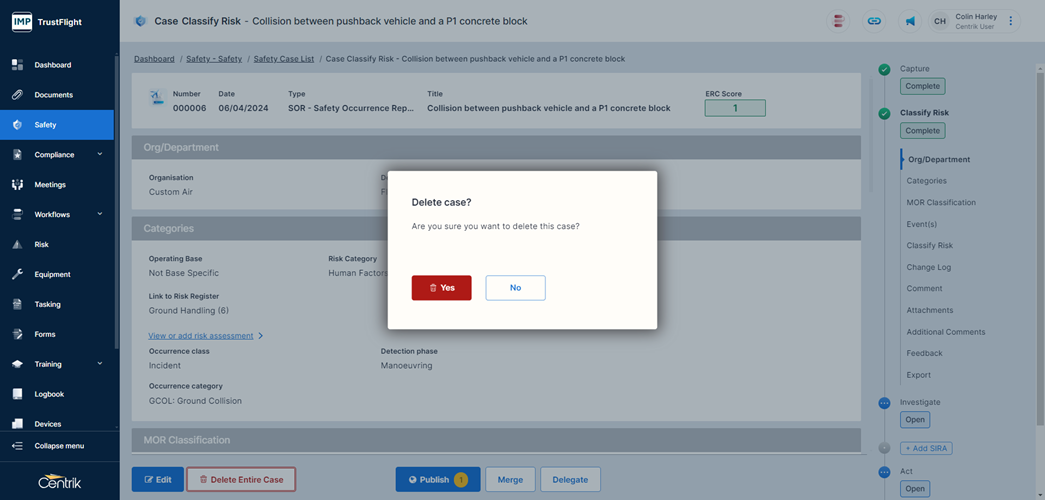Open the three-dot user options menu

(x=1011, y=21)
